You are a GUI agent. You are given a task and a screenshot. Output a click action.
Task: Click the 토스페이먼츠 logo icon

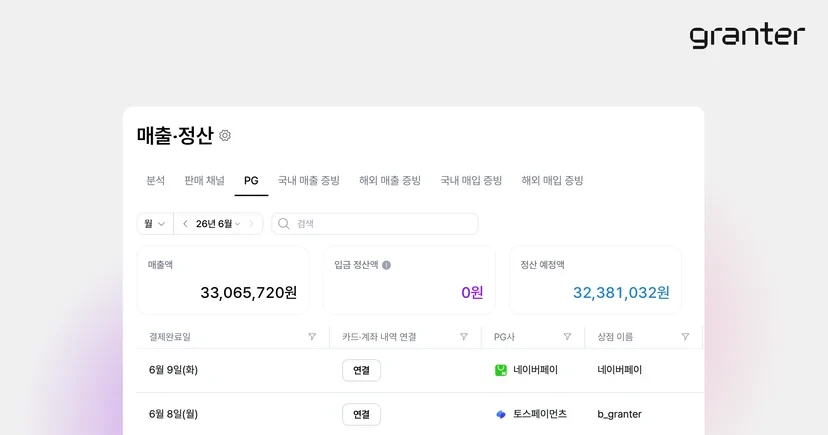[501, 414]
